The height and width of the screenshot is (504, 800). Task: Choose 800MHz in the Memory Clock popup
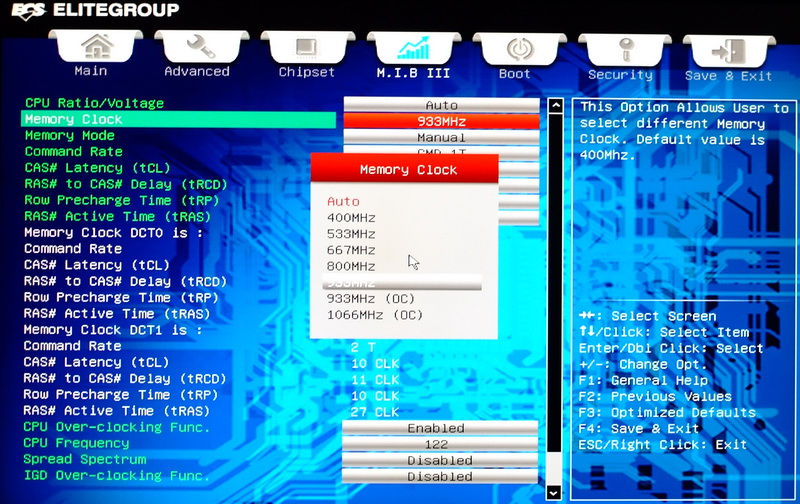point(351,266)
